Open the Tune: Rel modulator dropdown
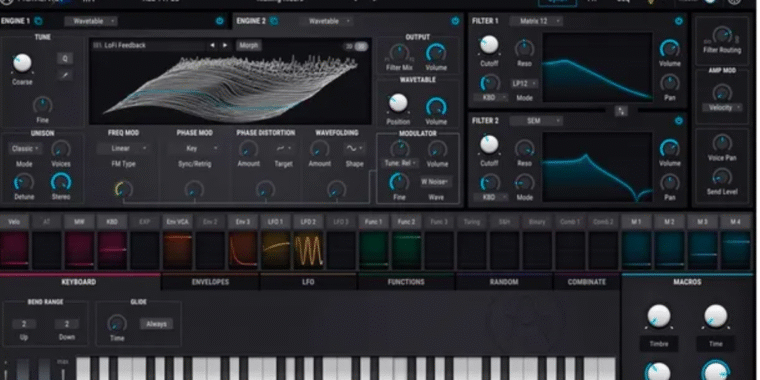The width and height of the screenshot is (760, 380). (x=401, y=163)
